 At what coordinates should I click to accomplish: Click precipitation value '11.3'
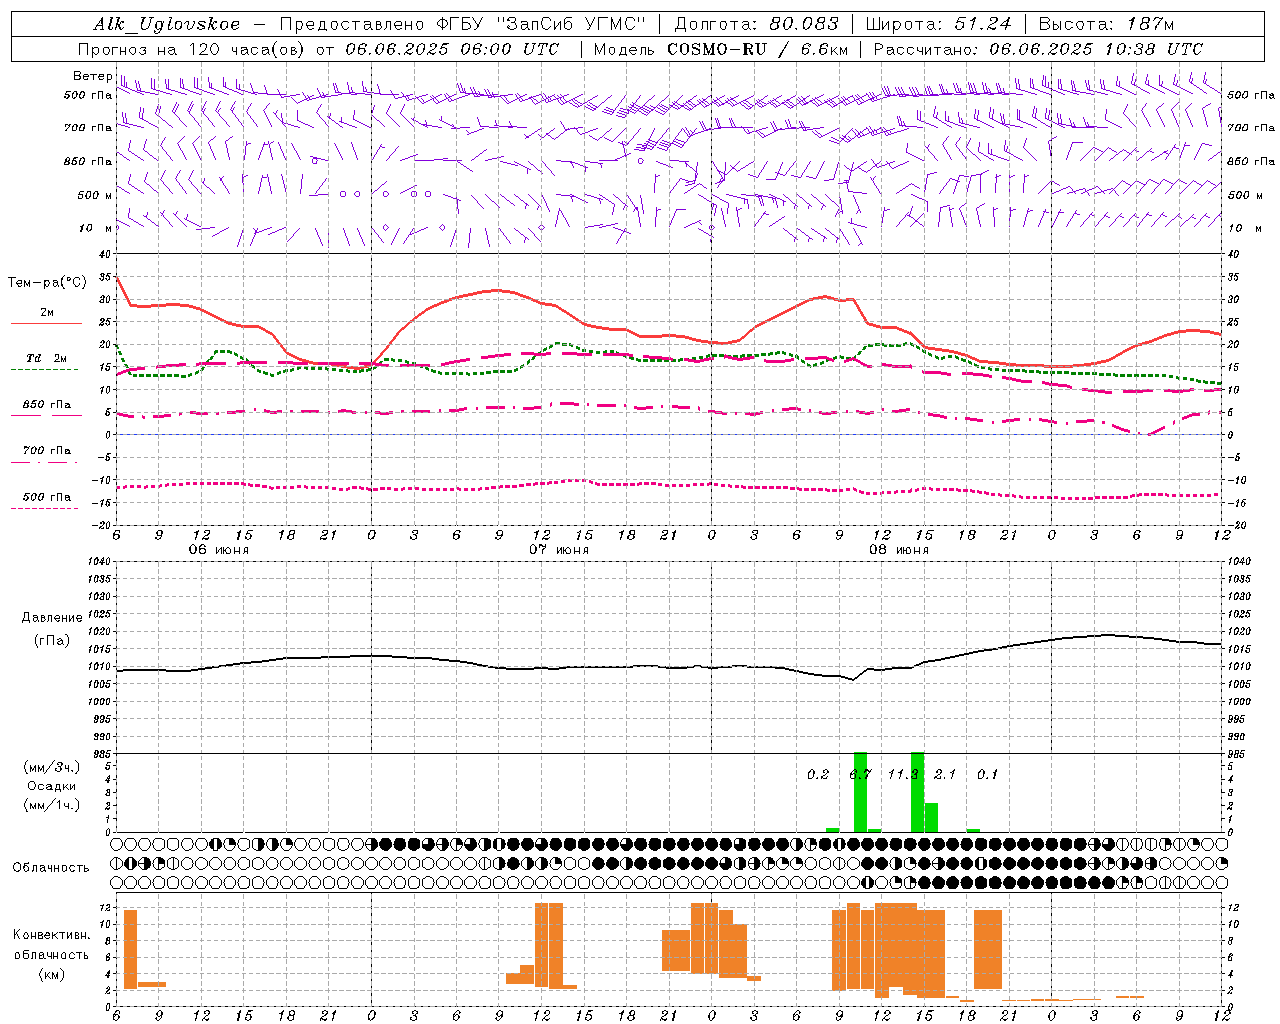(x=903, y=775)
